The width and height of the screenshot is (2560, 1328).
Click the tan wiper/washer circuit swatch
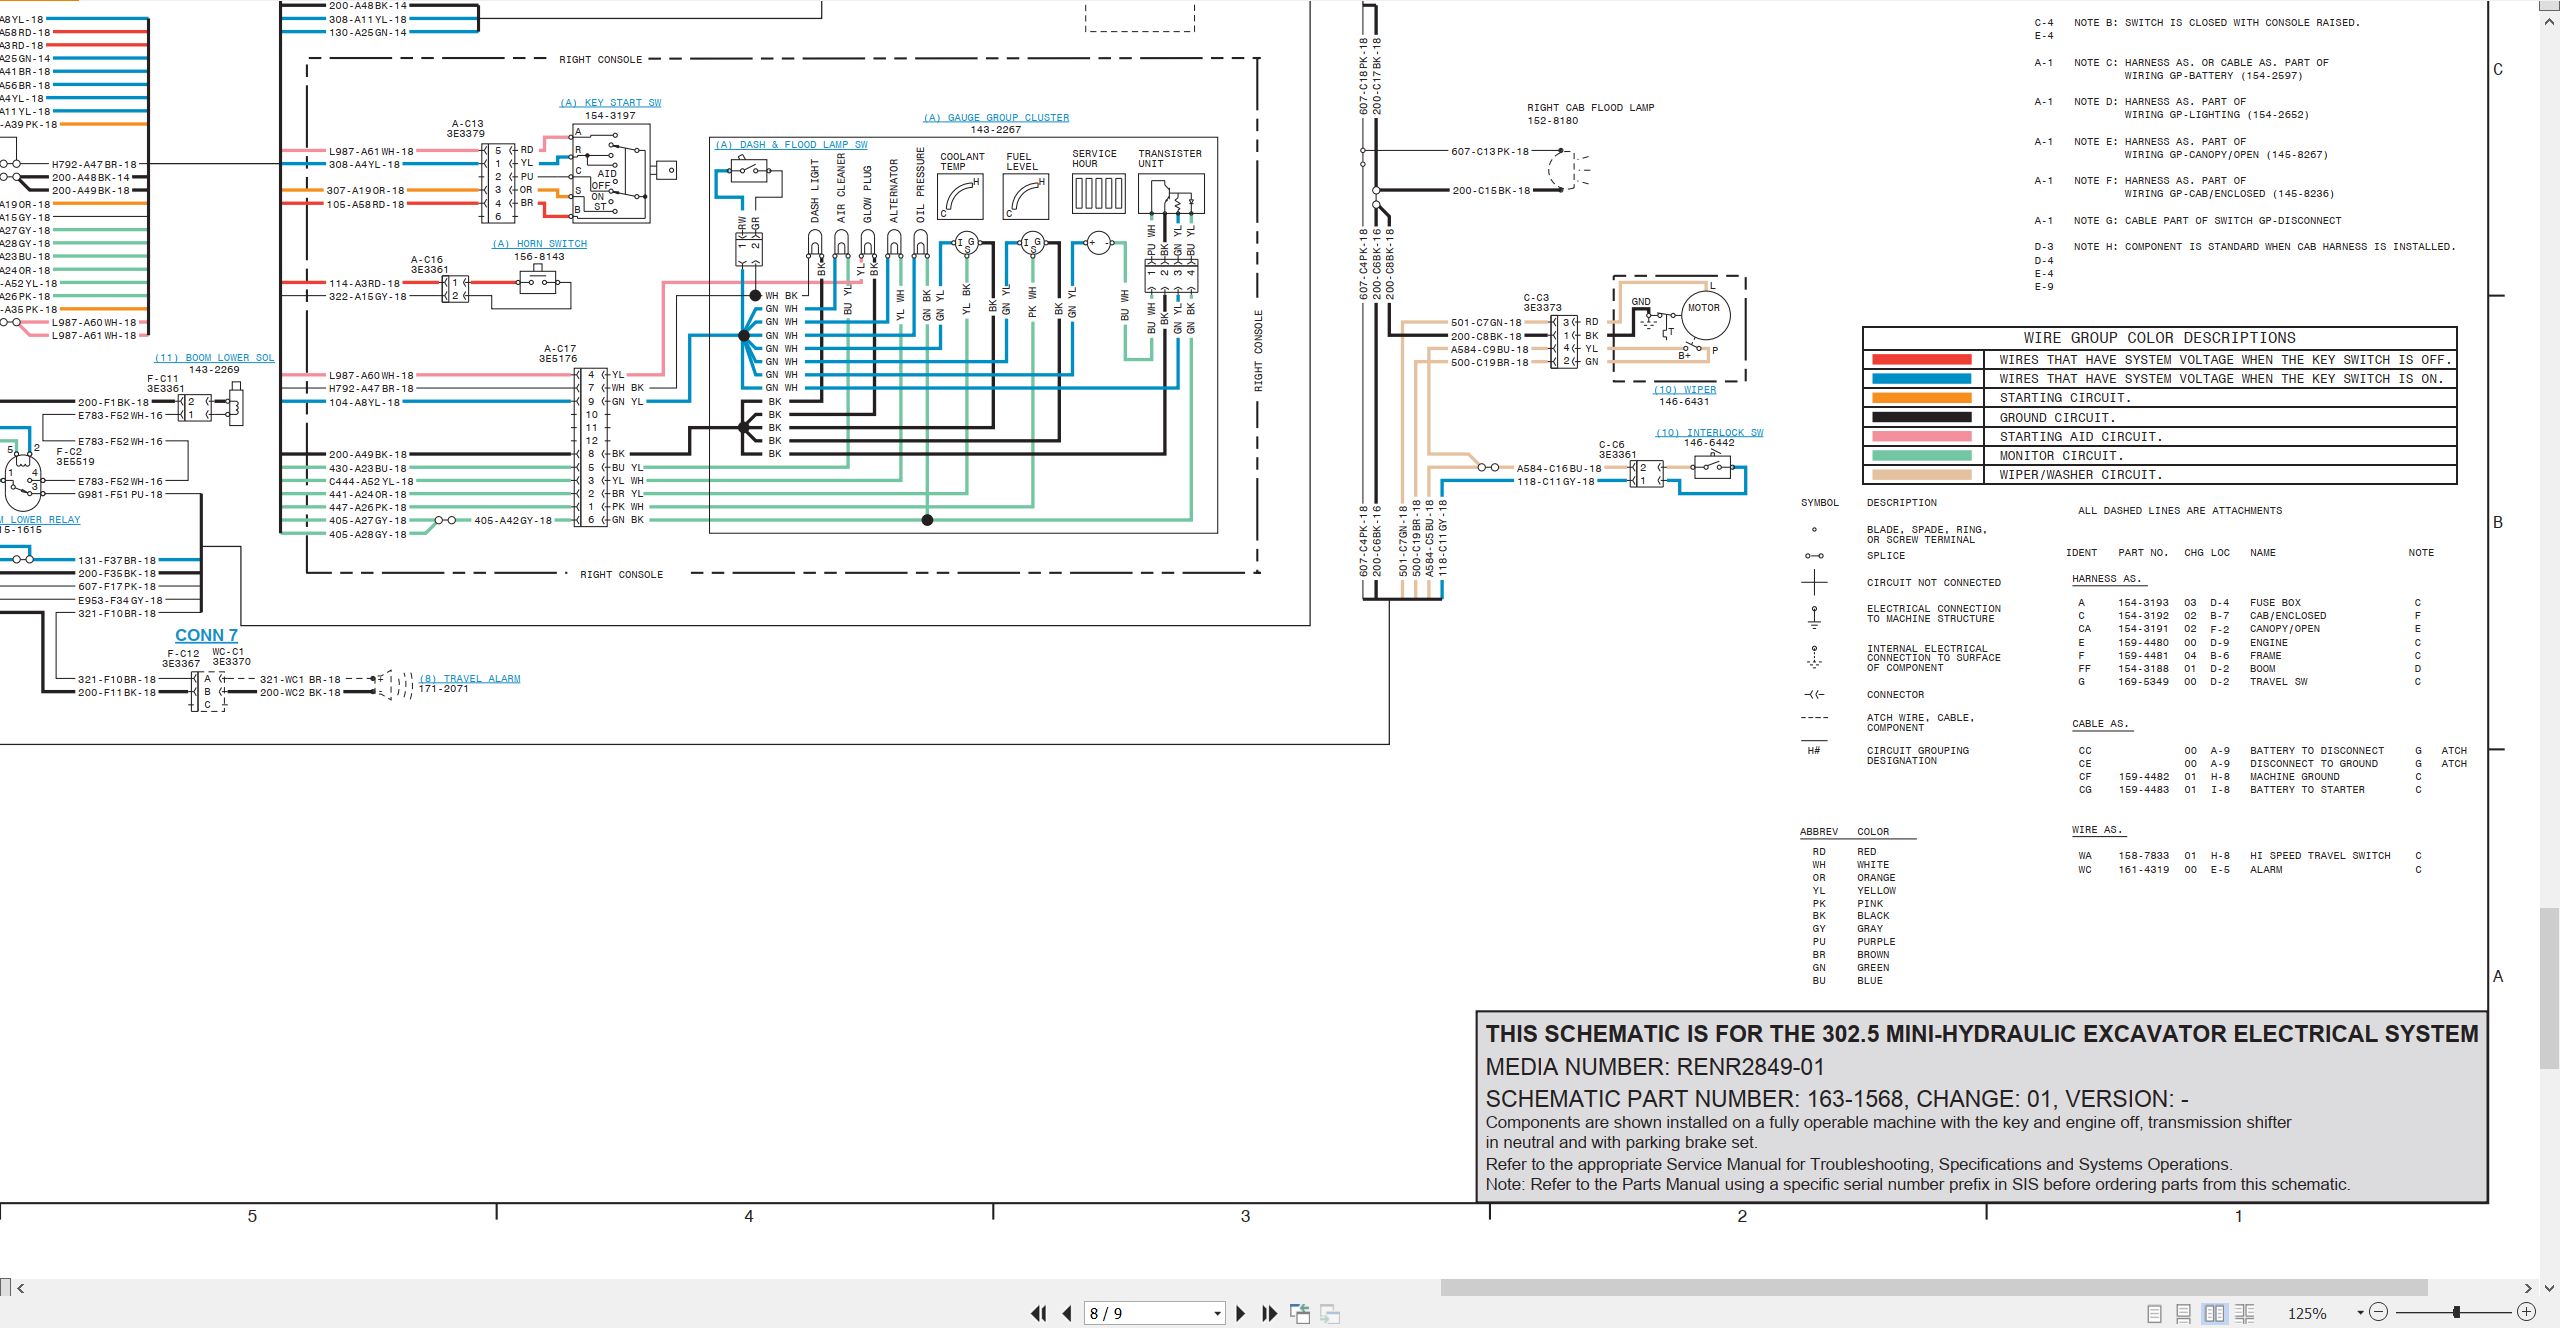click(1921, 475)
